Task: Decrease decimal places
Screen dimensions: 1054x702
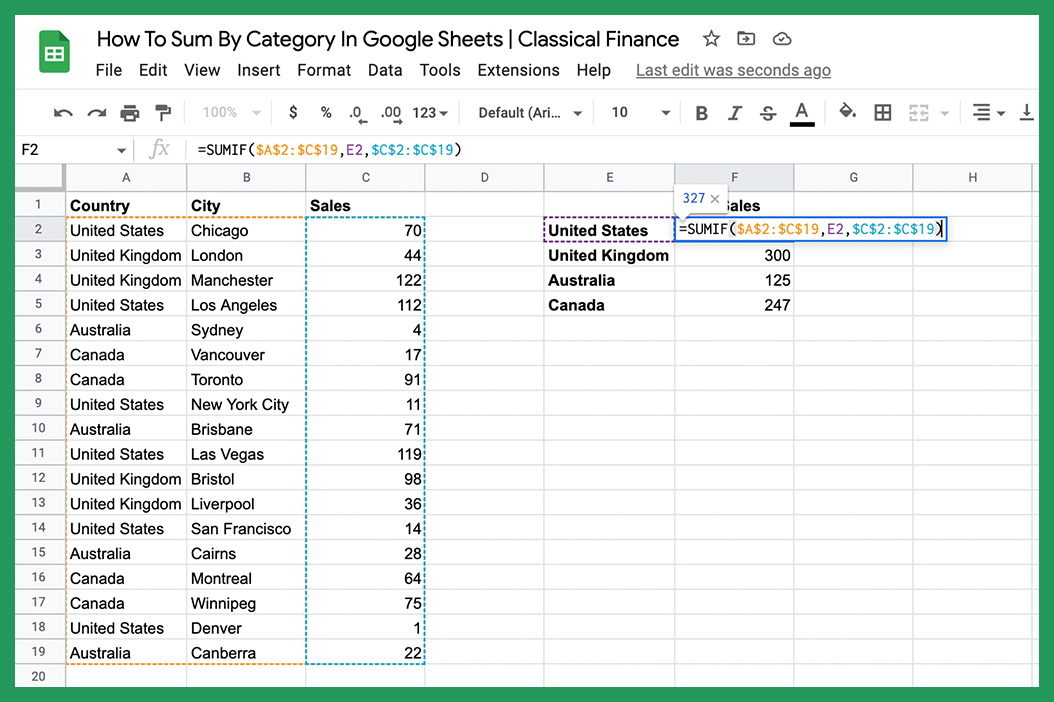Action: click(x=357, y=113)
